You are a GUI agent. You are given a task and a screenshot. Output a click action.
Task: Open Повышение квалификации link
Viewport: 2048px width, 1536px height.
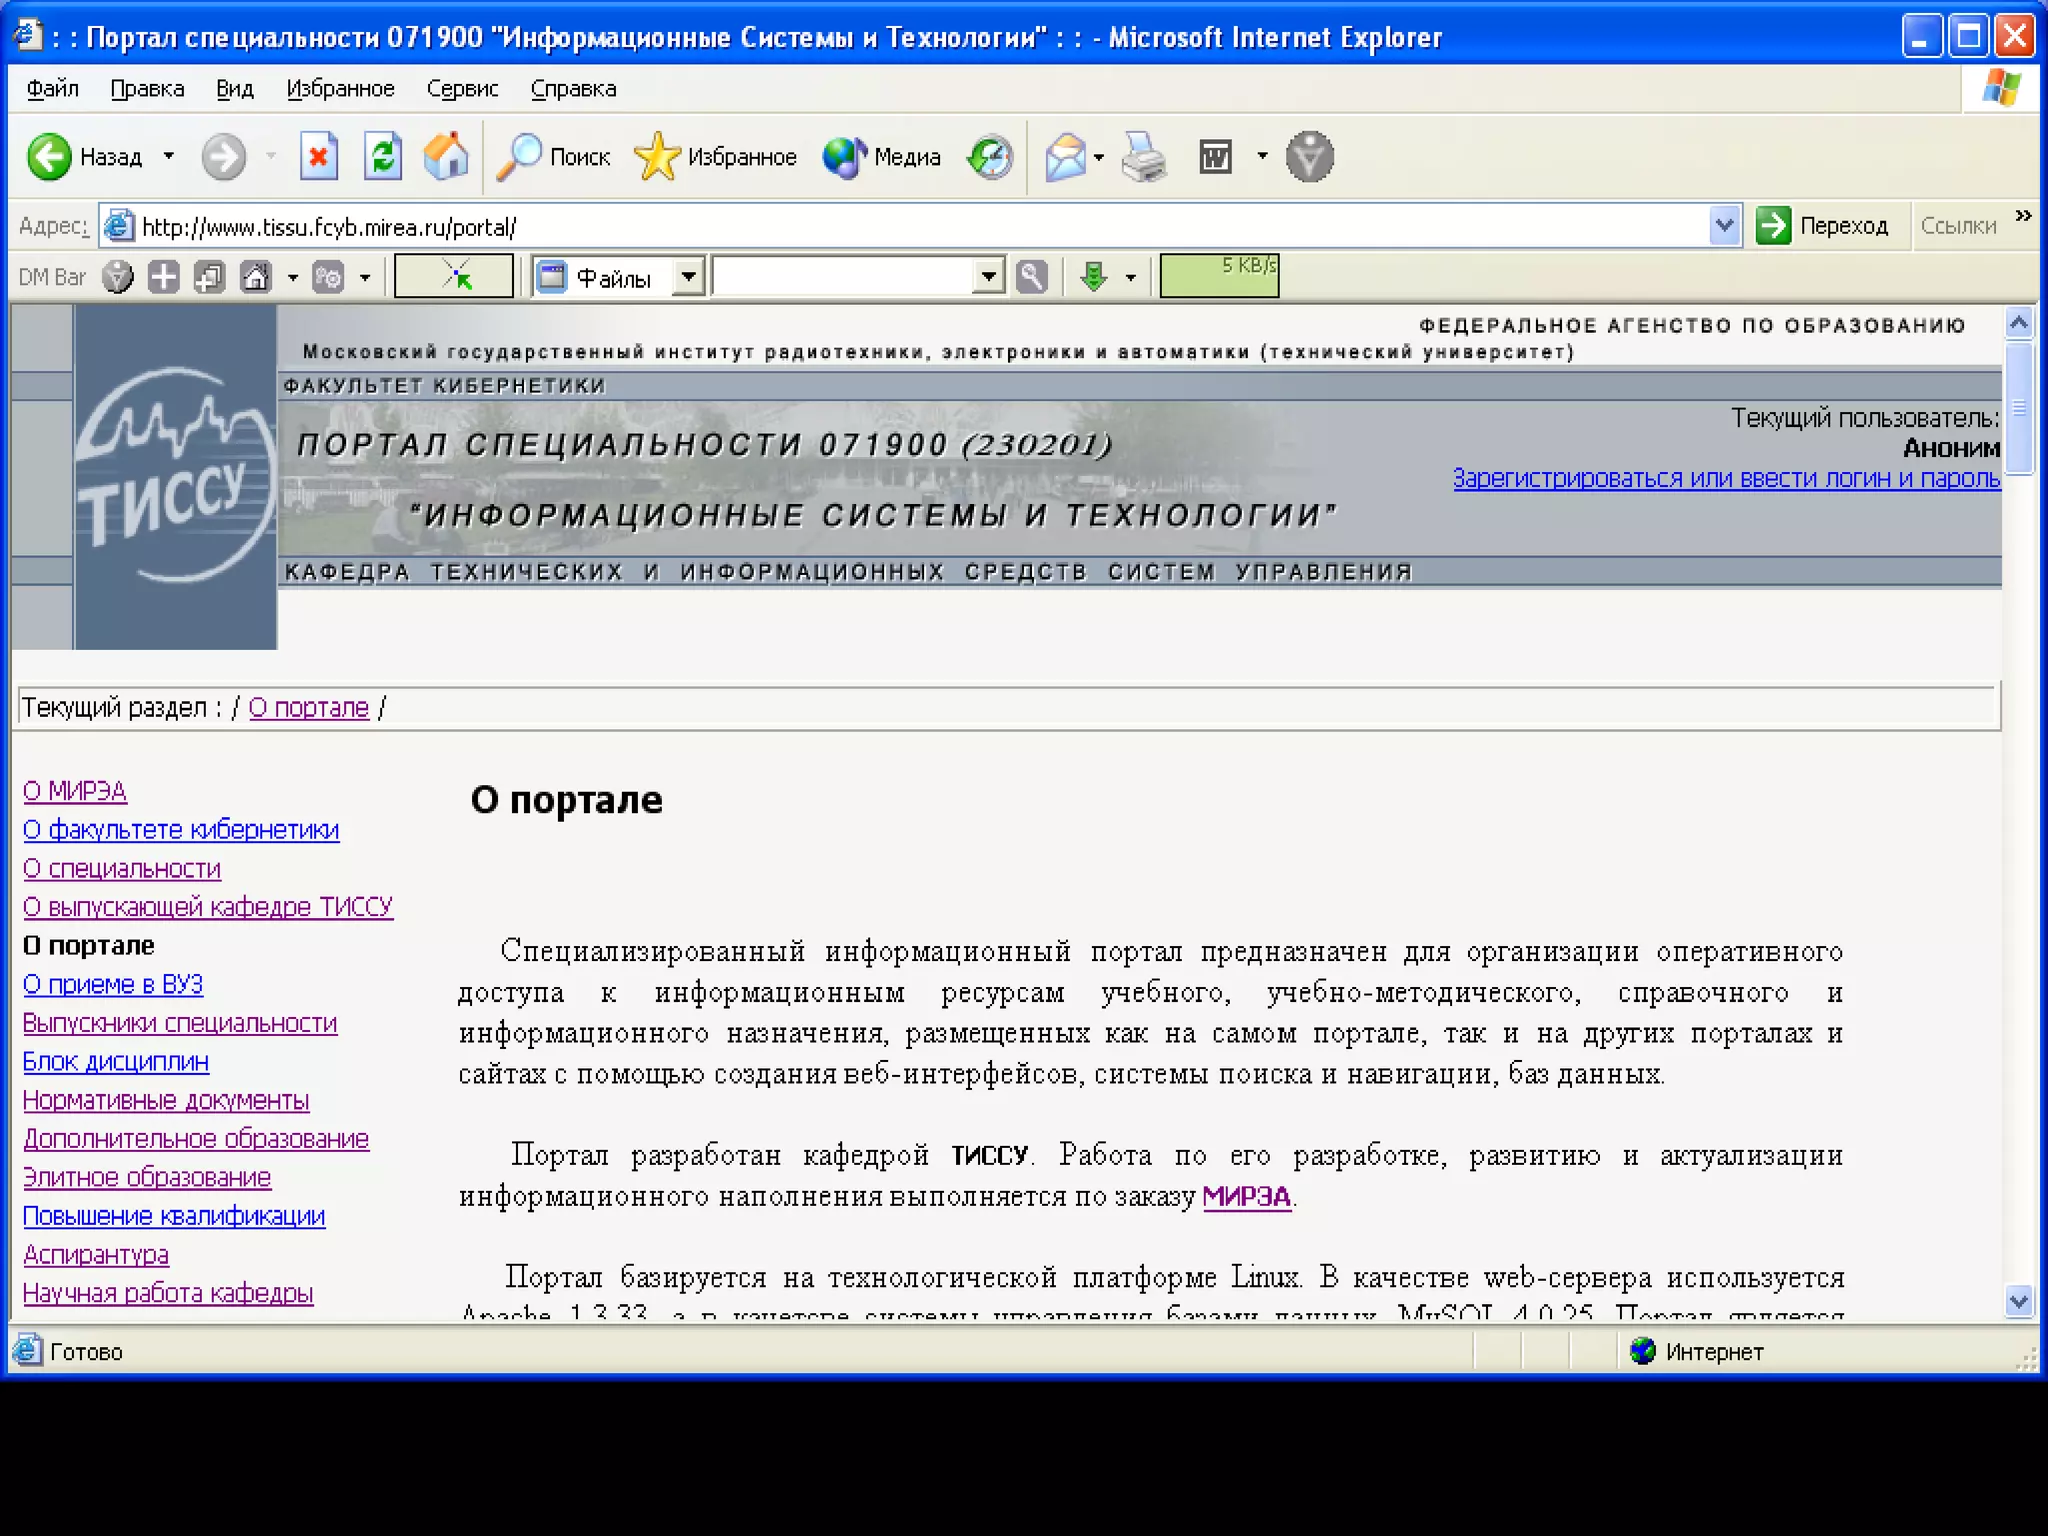(x=174, y=1216)
